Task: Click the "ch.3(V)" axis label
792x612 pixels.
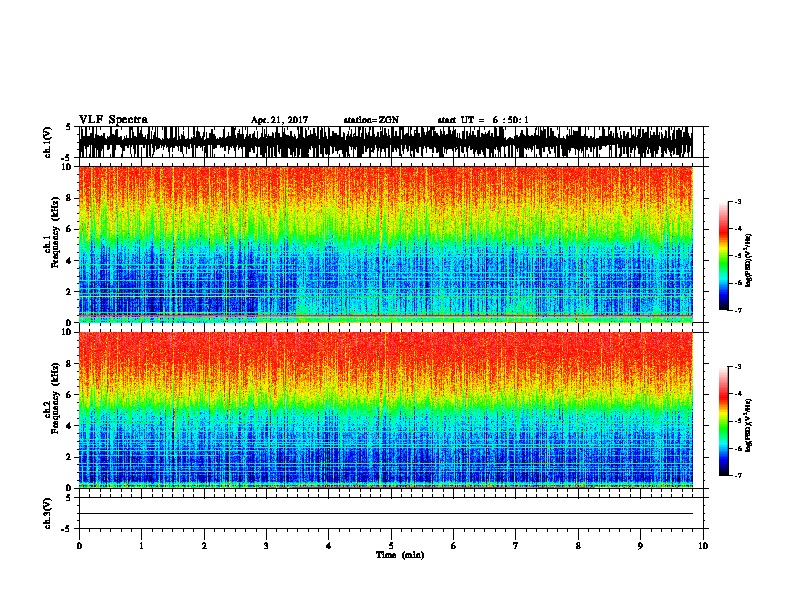Action: pyautogui.click(x=48, y=513)
